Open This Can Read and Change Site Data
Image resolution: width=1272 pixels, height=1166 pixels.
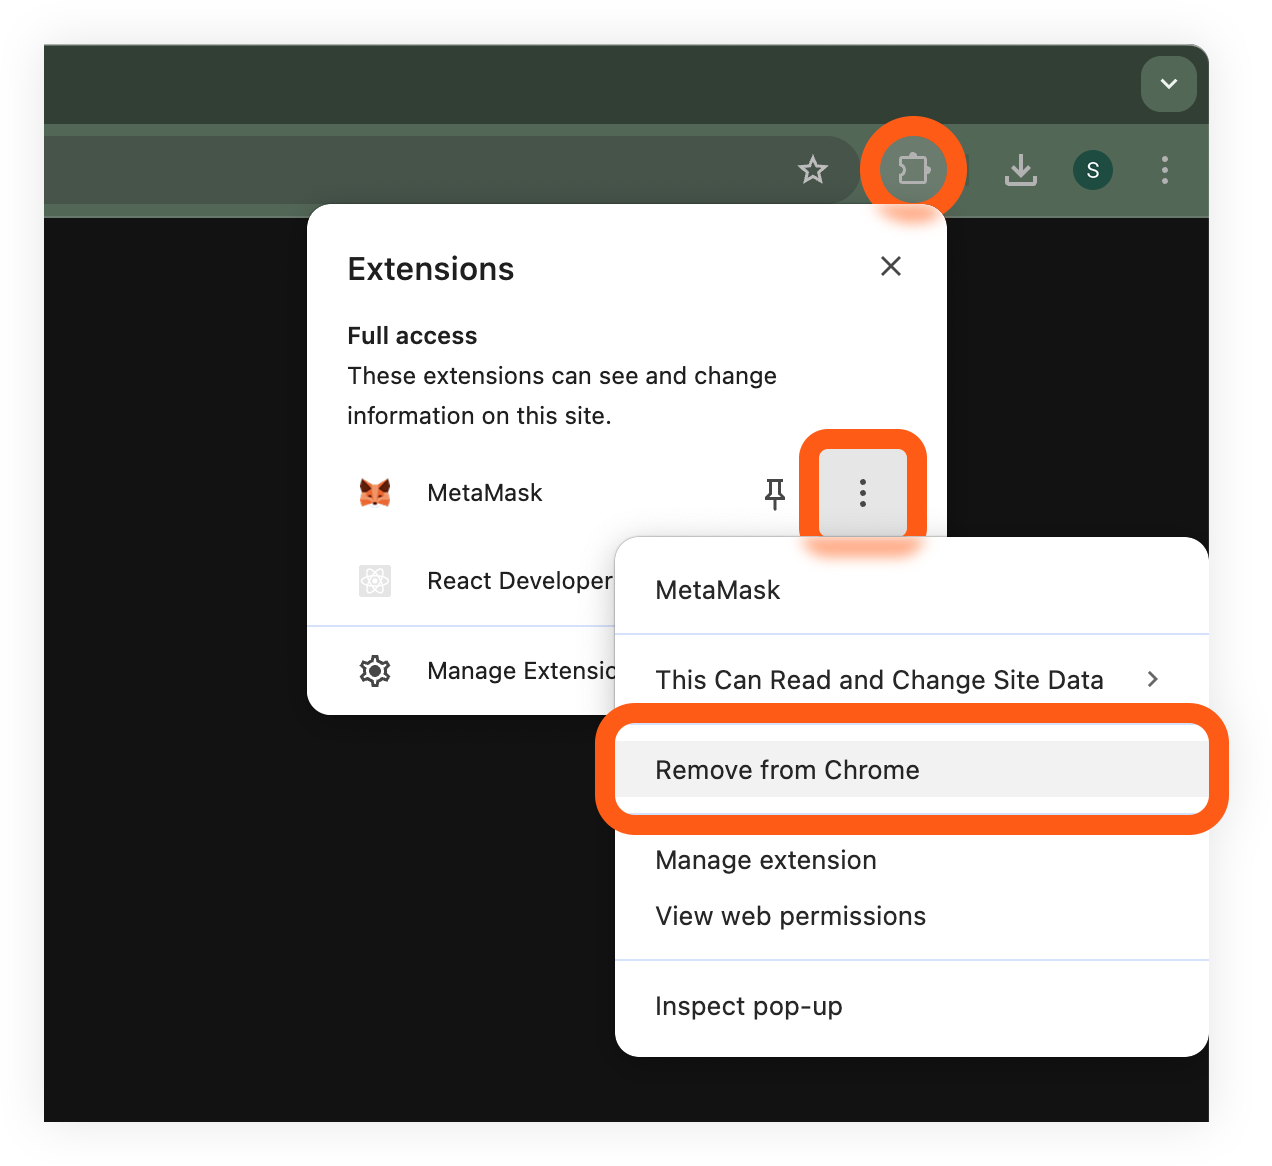point(912,680)
